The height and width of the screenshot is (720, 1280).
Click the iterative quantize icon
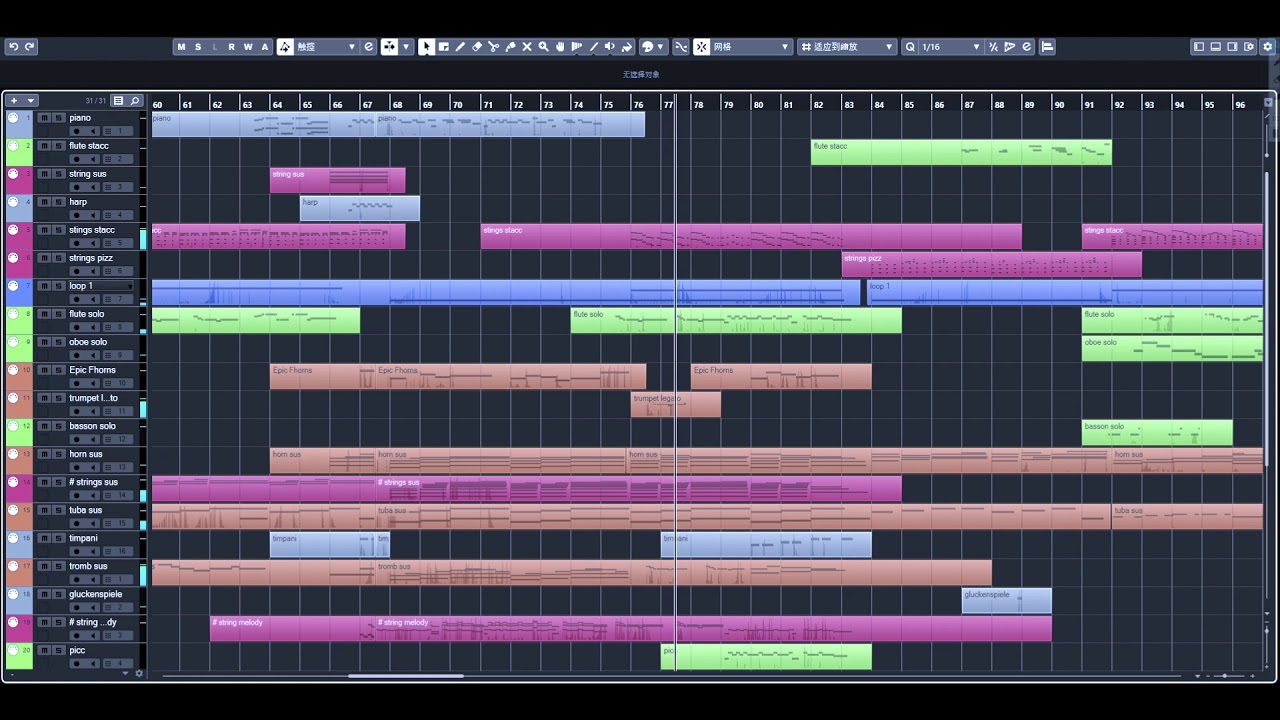point(993,47)
